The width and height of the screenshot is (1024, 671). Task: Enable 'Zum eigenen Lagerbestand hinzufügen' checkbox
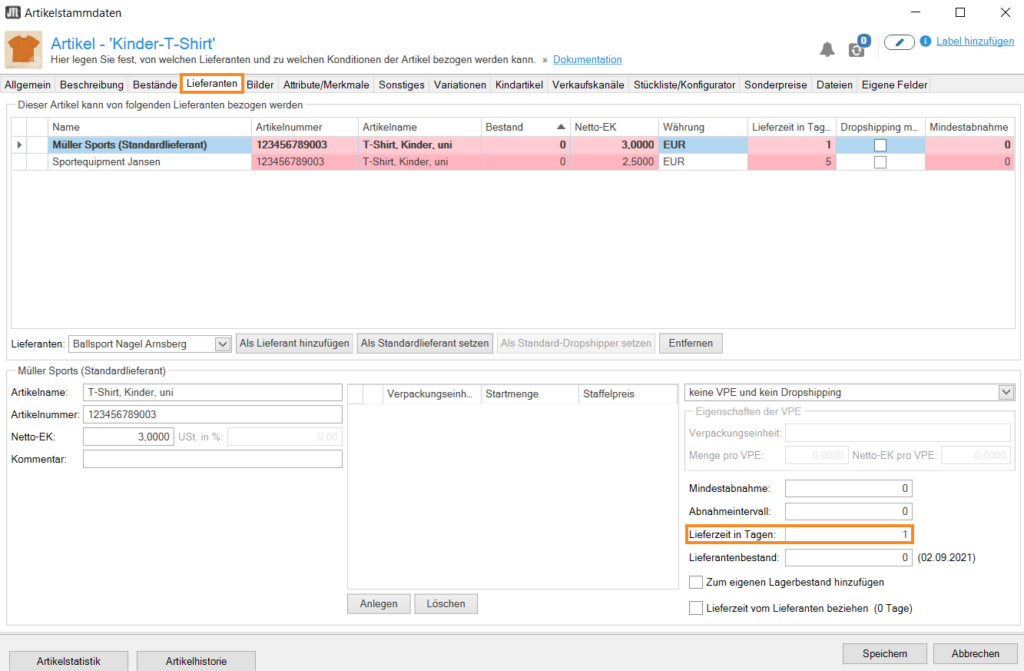coord(697,582)
